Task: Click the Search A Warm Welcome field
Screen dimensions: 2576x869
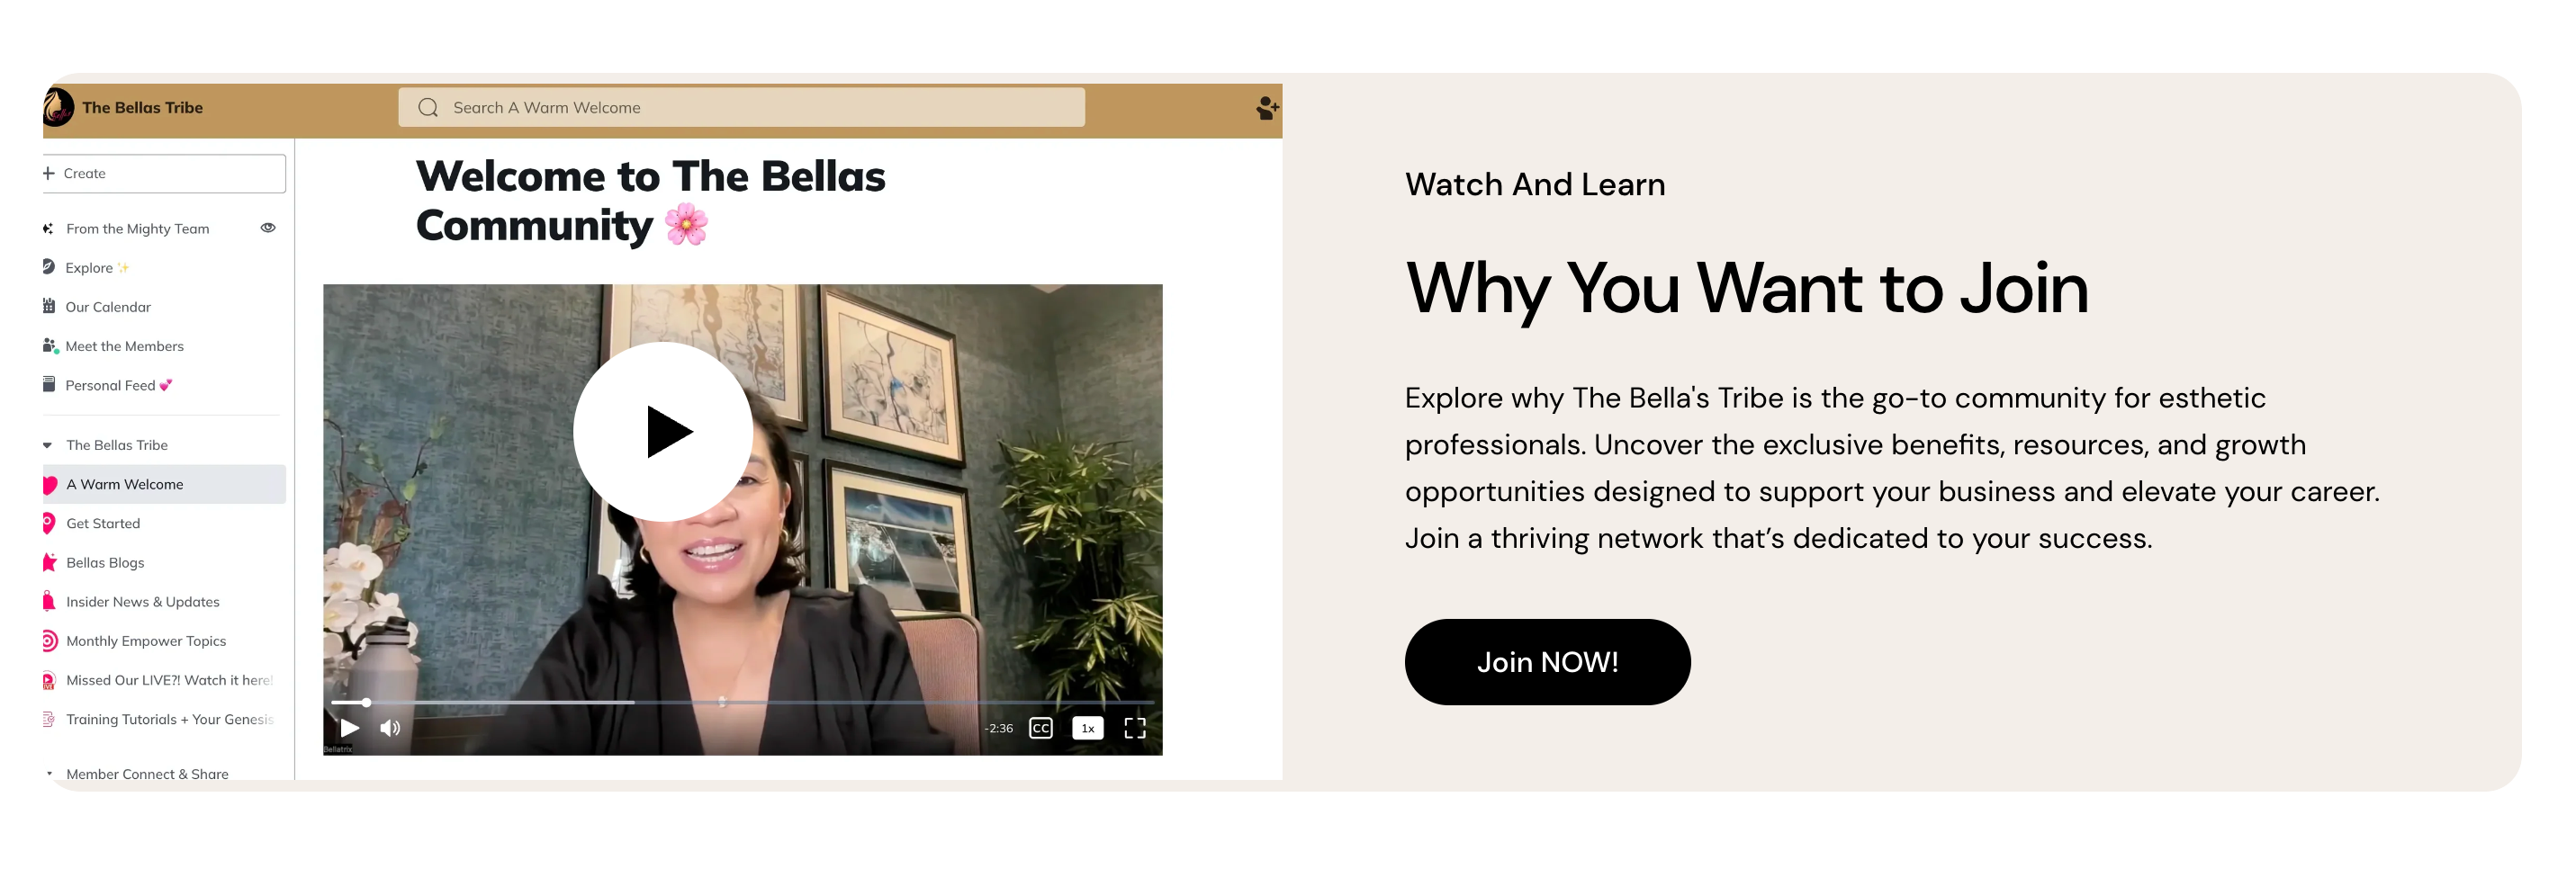Action: (x=741, y=108)
